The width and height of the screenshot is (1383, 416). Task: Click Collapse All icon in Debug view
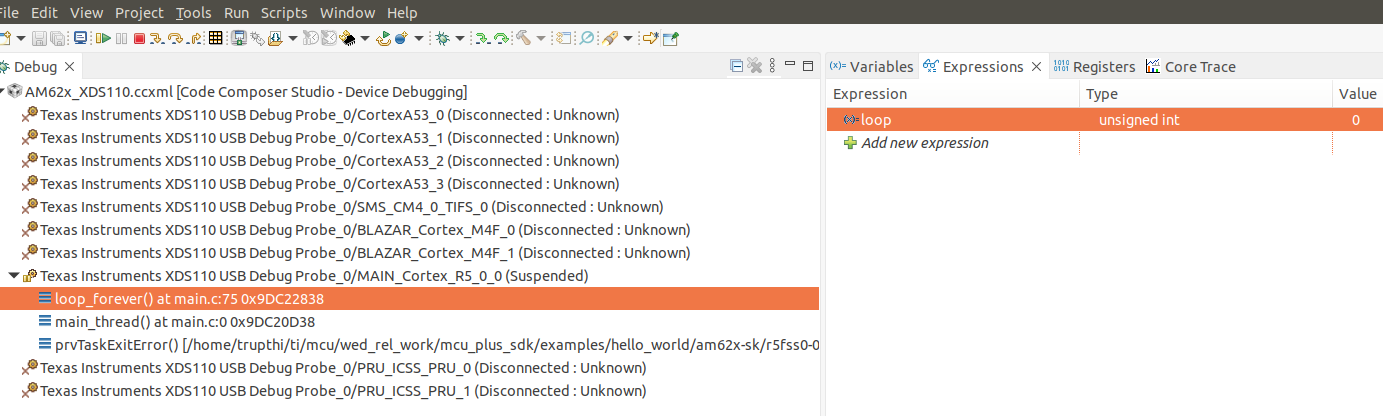click(x=737, y=67)
